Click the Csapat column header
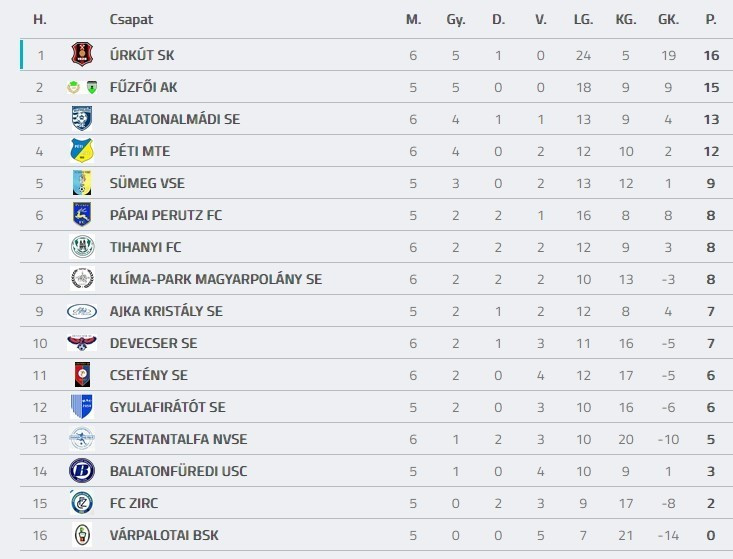This screenshot has height=559, width=733. (131, 19)
